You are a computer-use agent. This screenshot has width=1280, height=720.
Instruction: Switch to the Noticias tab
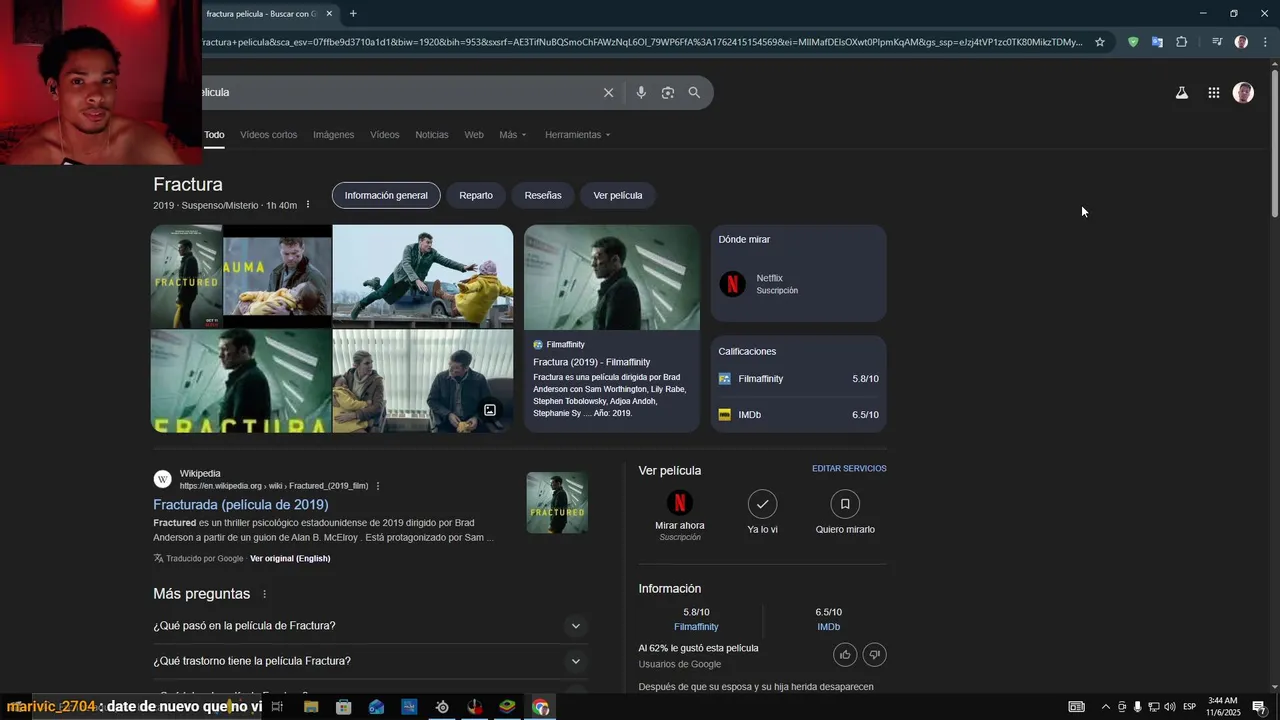tap(432, 135)
